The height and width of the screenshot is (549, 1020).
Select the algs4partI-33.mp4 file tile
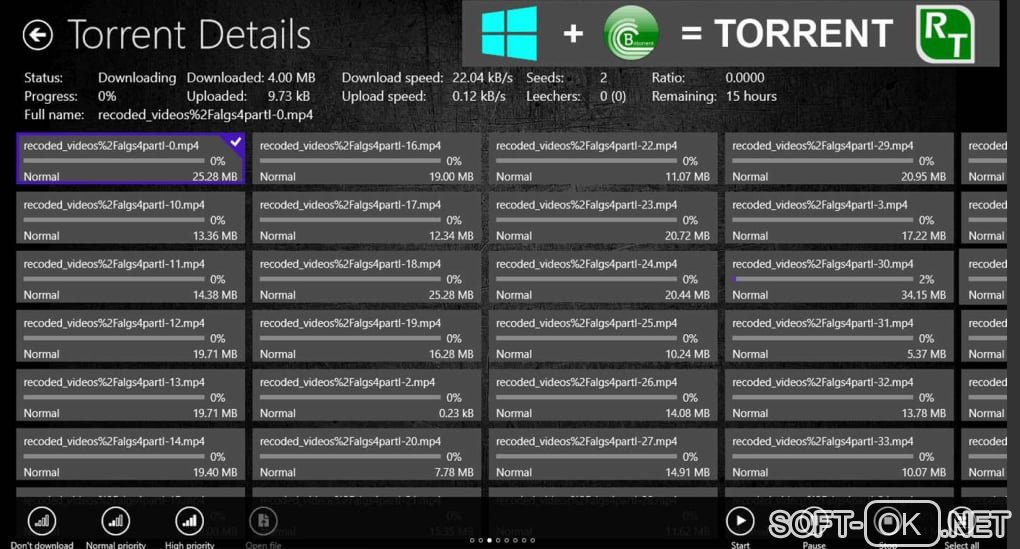839,455
